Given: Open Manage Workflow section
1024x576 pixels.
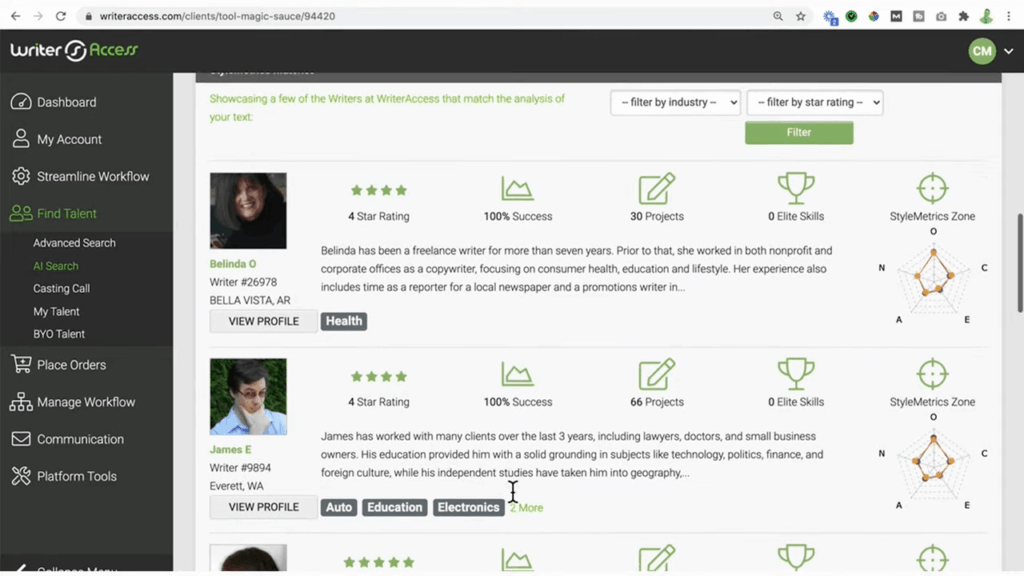Looking at the screenshot, I should coord(86,402).
